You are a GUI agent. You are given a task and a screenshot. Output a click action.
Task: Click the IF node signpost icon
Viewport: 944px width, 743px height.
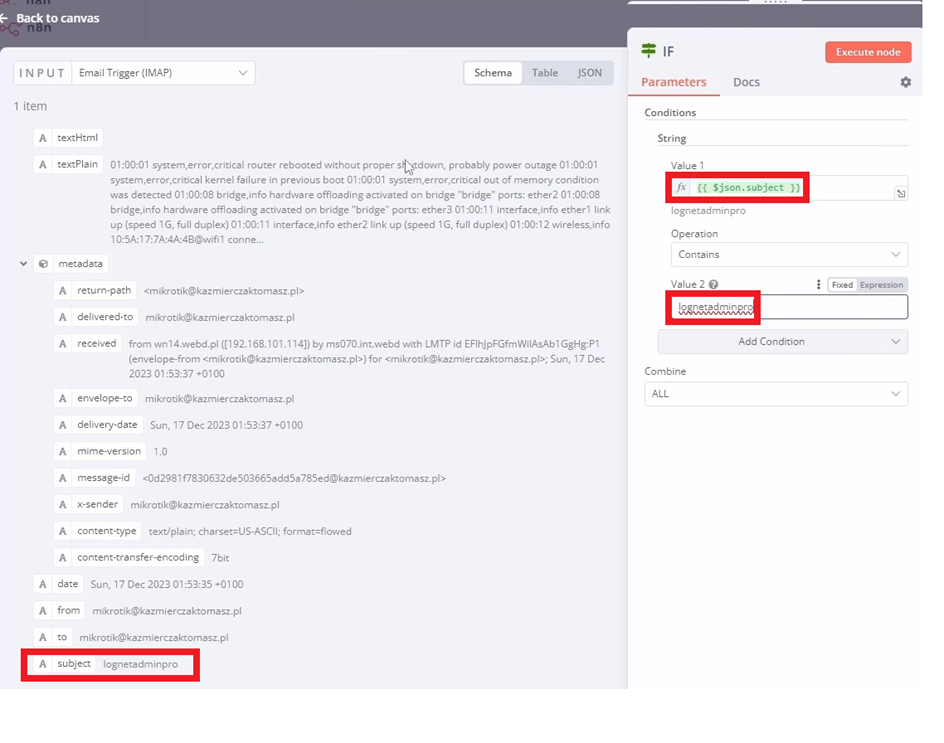point(649,51)
